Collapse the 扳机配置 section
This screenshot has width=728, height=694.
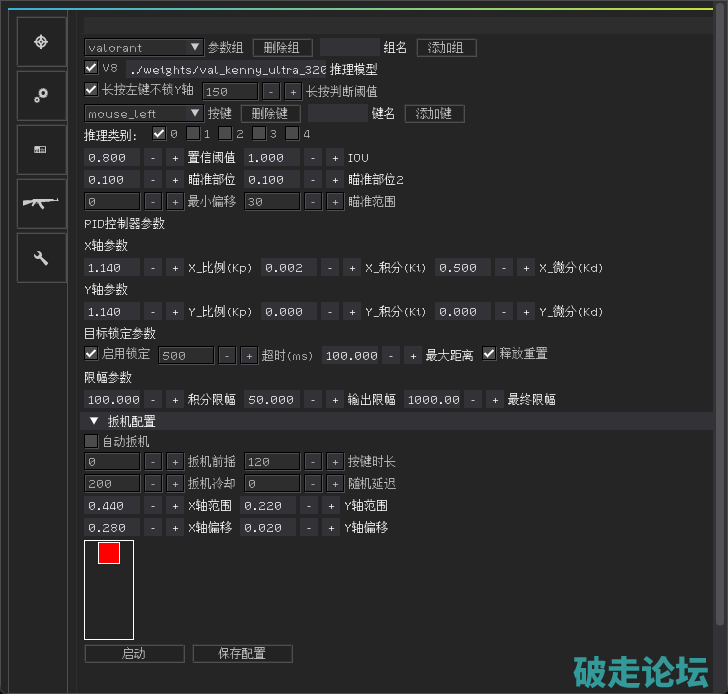click(x=94, y=422)
